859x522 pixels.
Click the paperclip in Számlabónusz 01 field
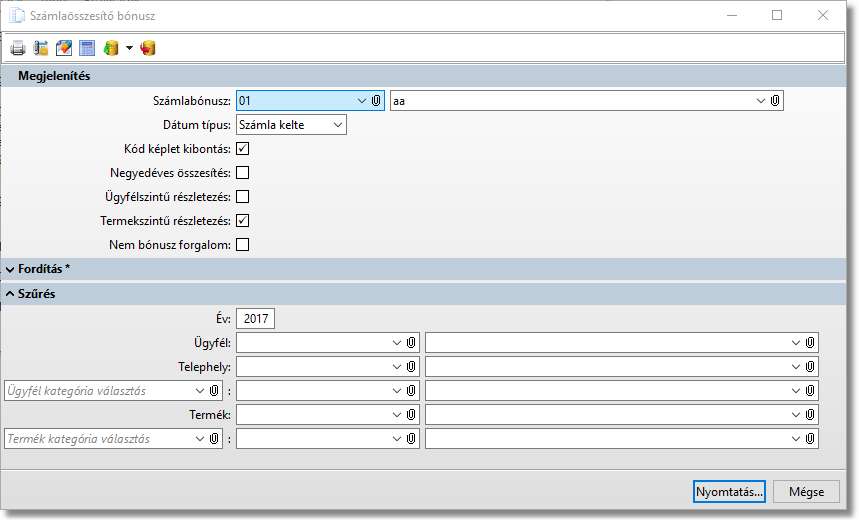tap(376, 101)
